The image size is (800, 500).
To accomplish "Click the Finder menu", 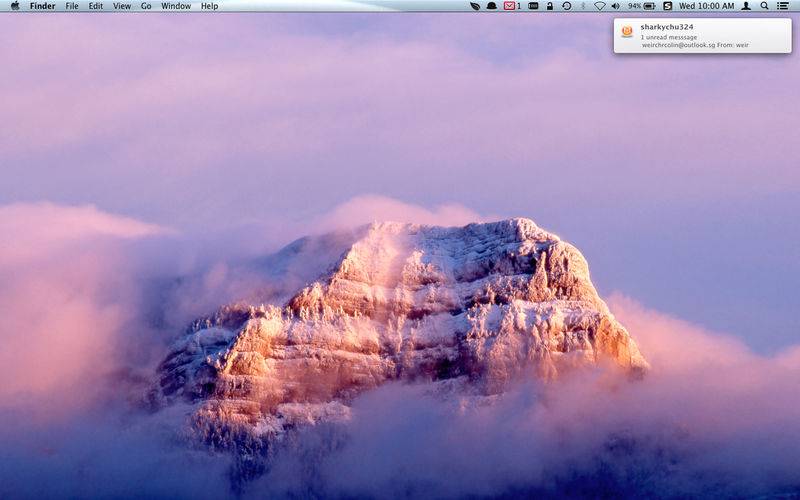I will (x=43, y=6).
